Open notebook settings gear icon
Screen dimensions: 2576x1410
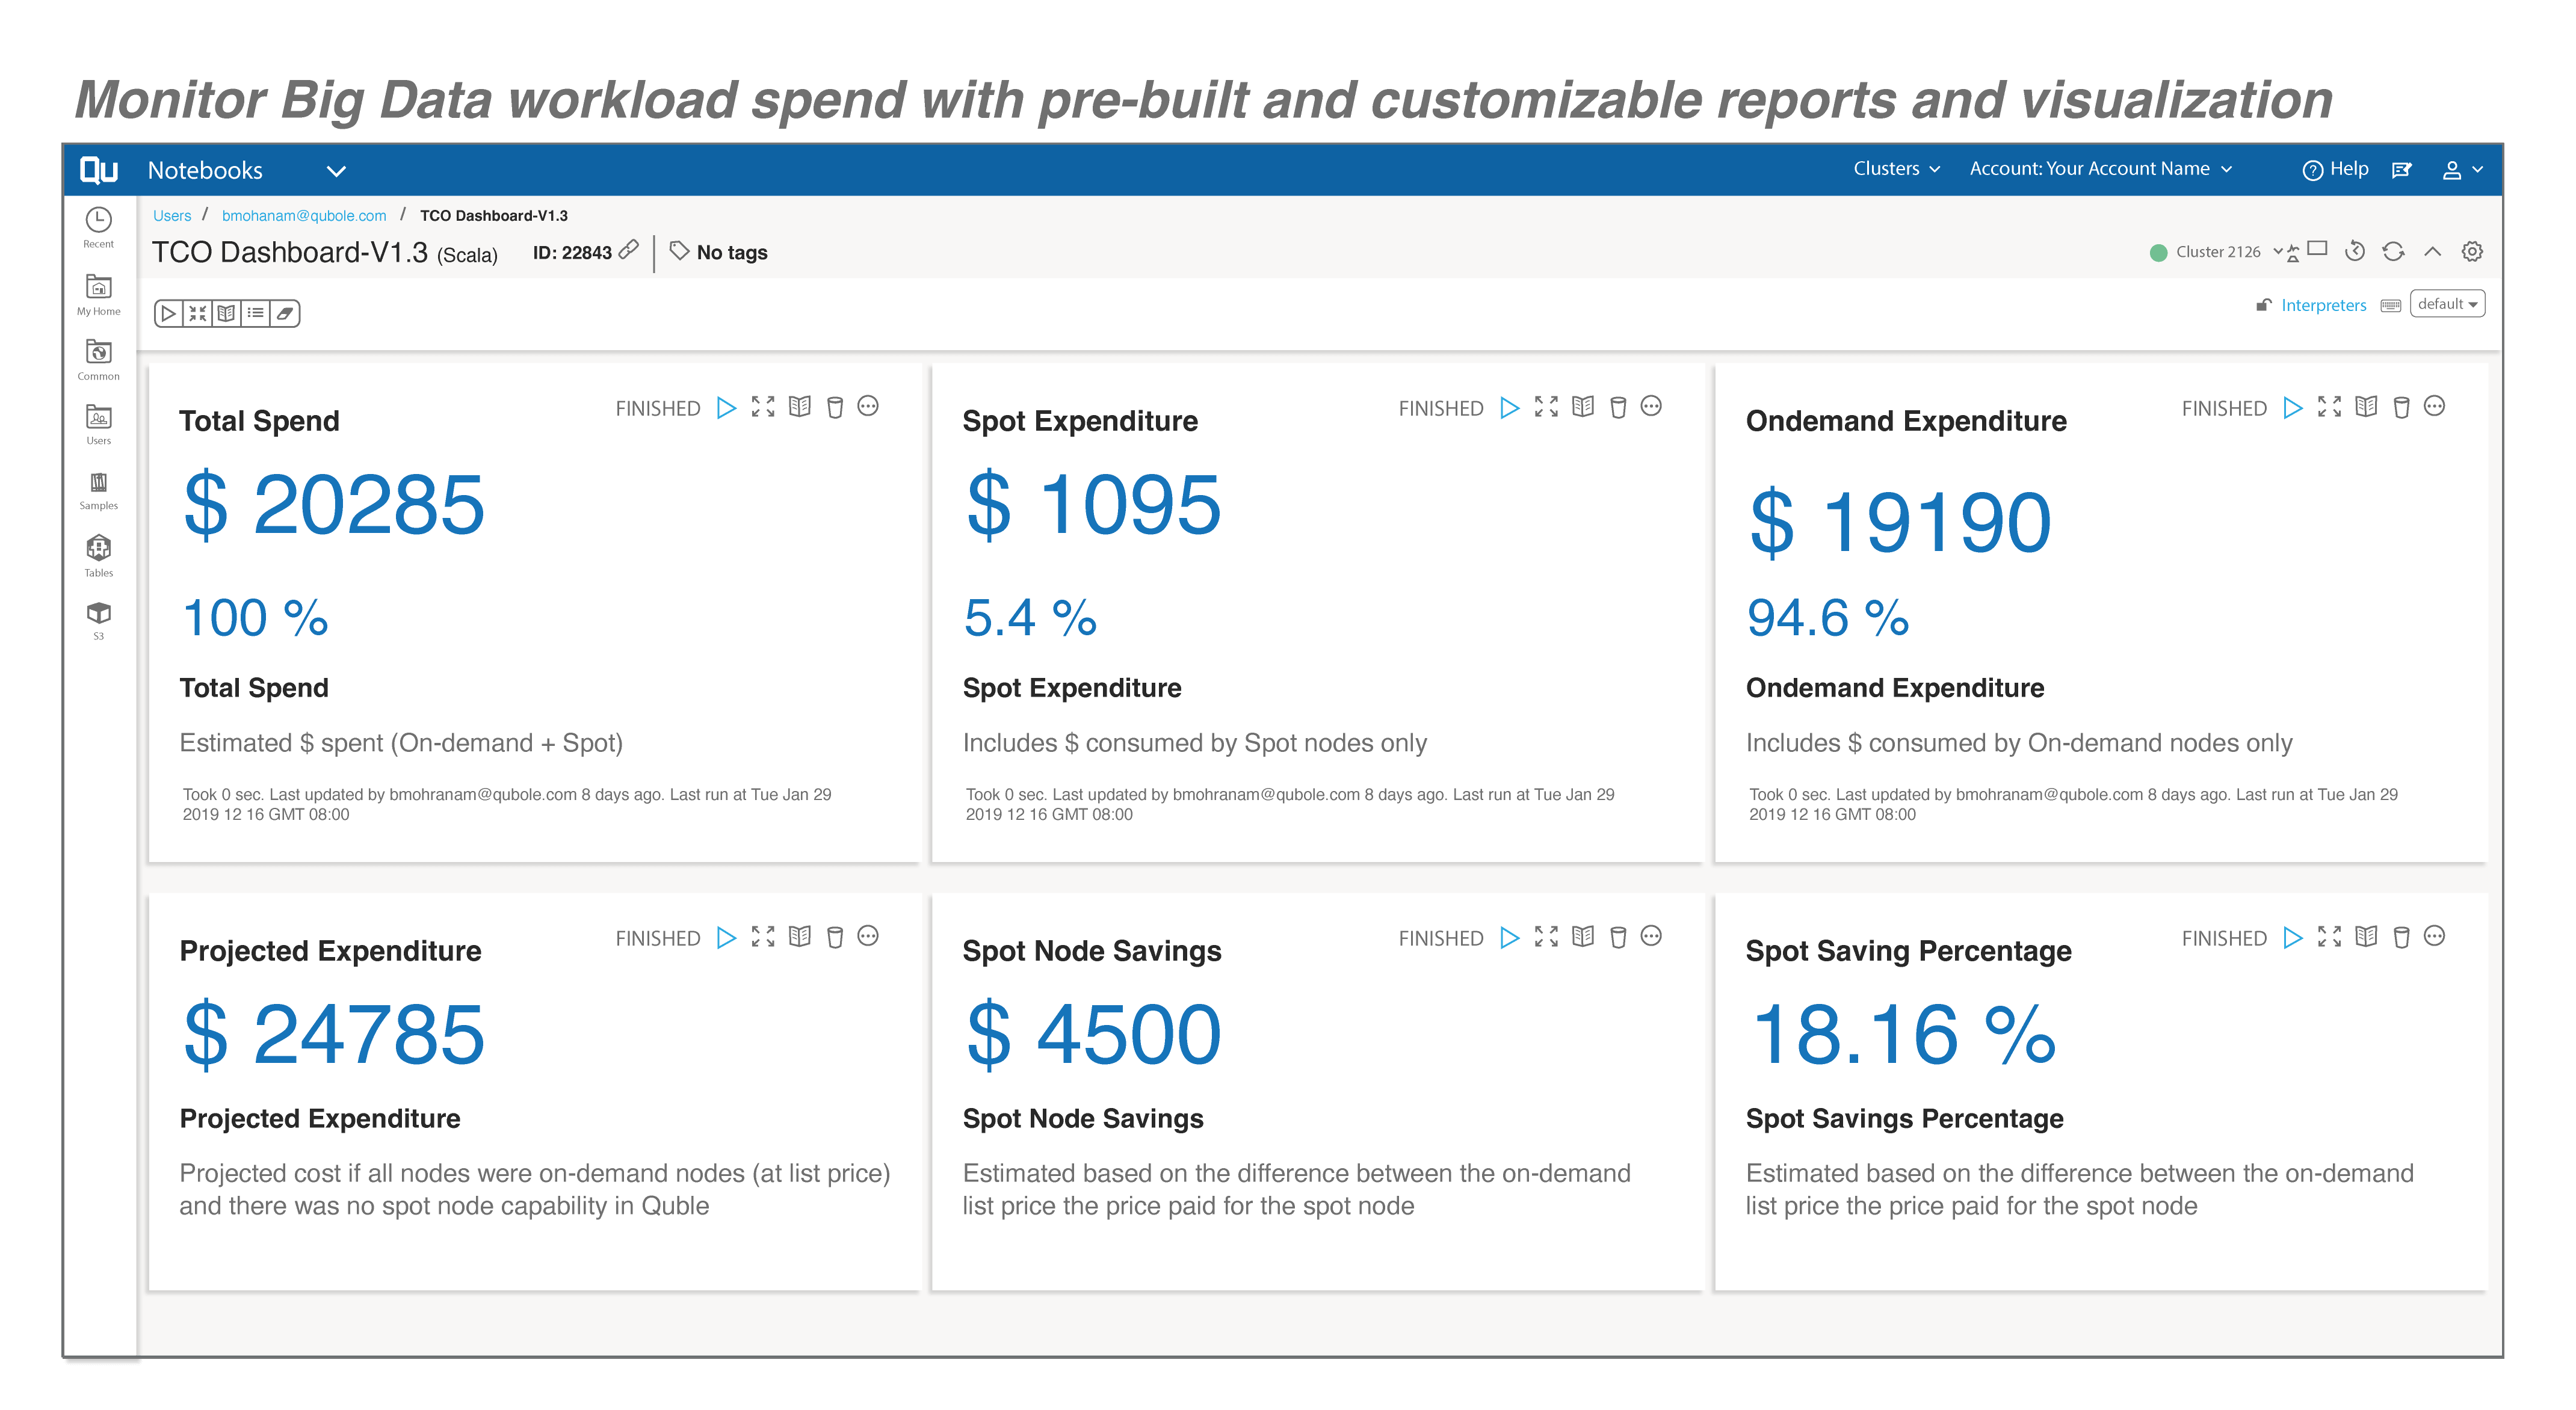click(2471, 251)
